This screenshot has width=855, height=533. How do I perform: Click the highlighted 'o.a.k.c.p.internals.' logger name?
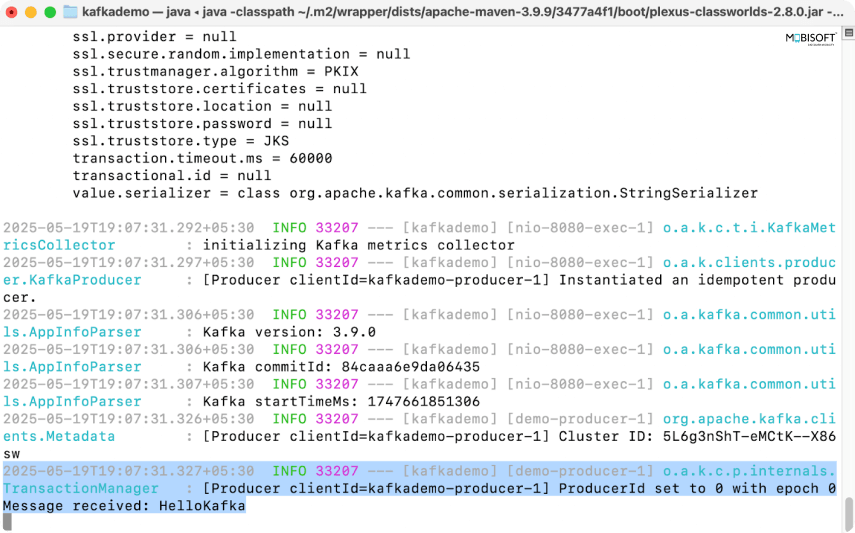point(749,471)
